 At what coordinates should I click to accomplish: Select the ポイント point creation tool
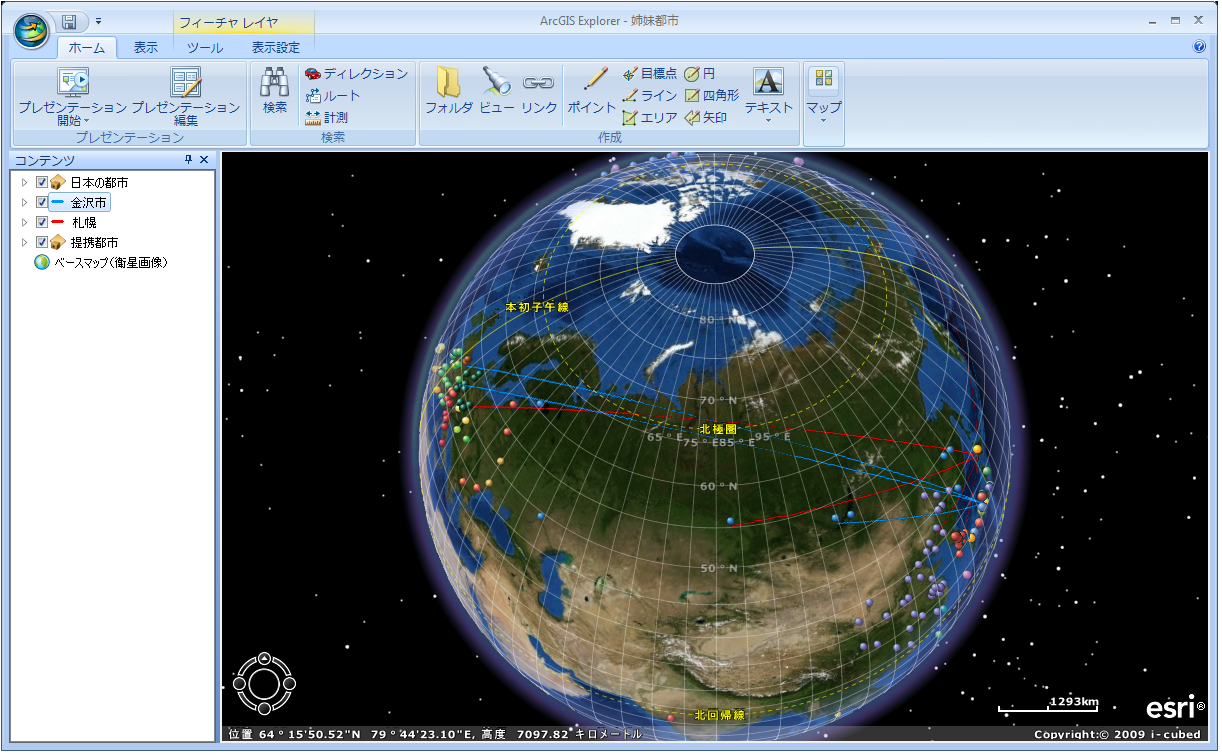(592, 91)
